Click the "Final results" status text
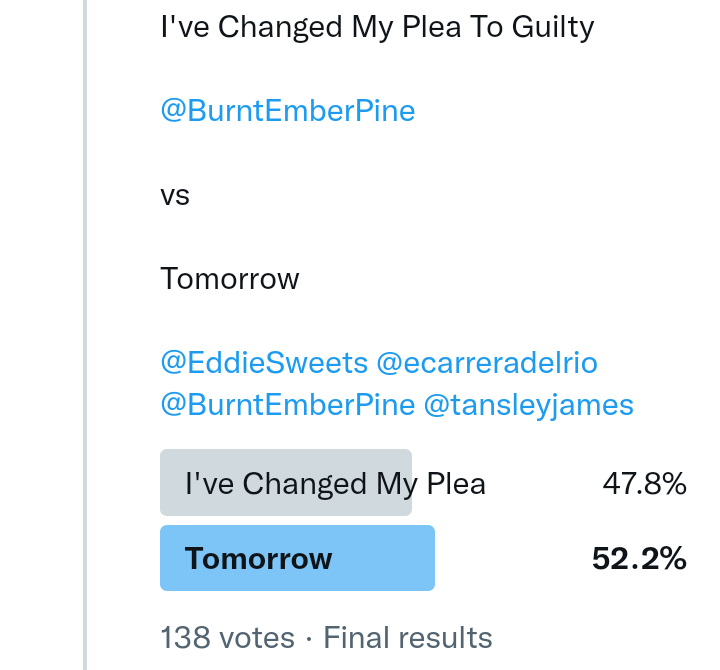The height and width of the screenshot is (670, 720). 408,638
